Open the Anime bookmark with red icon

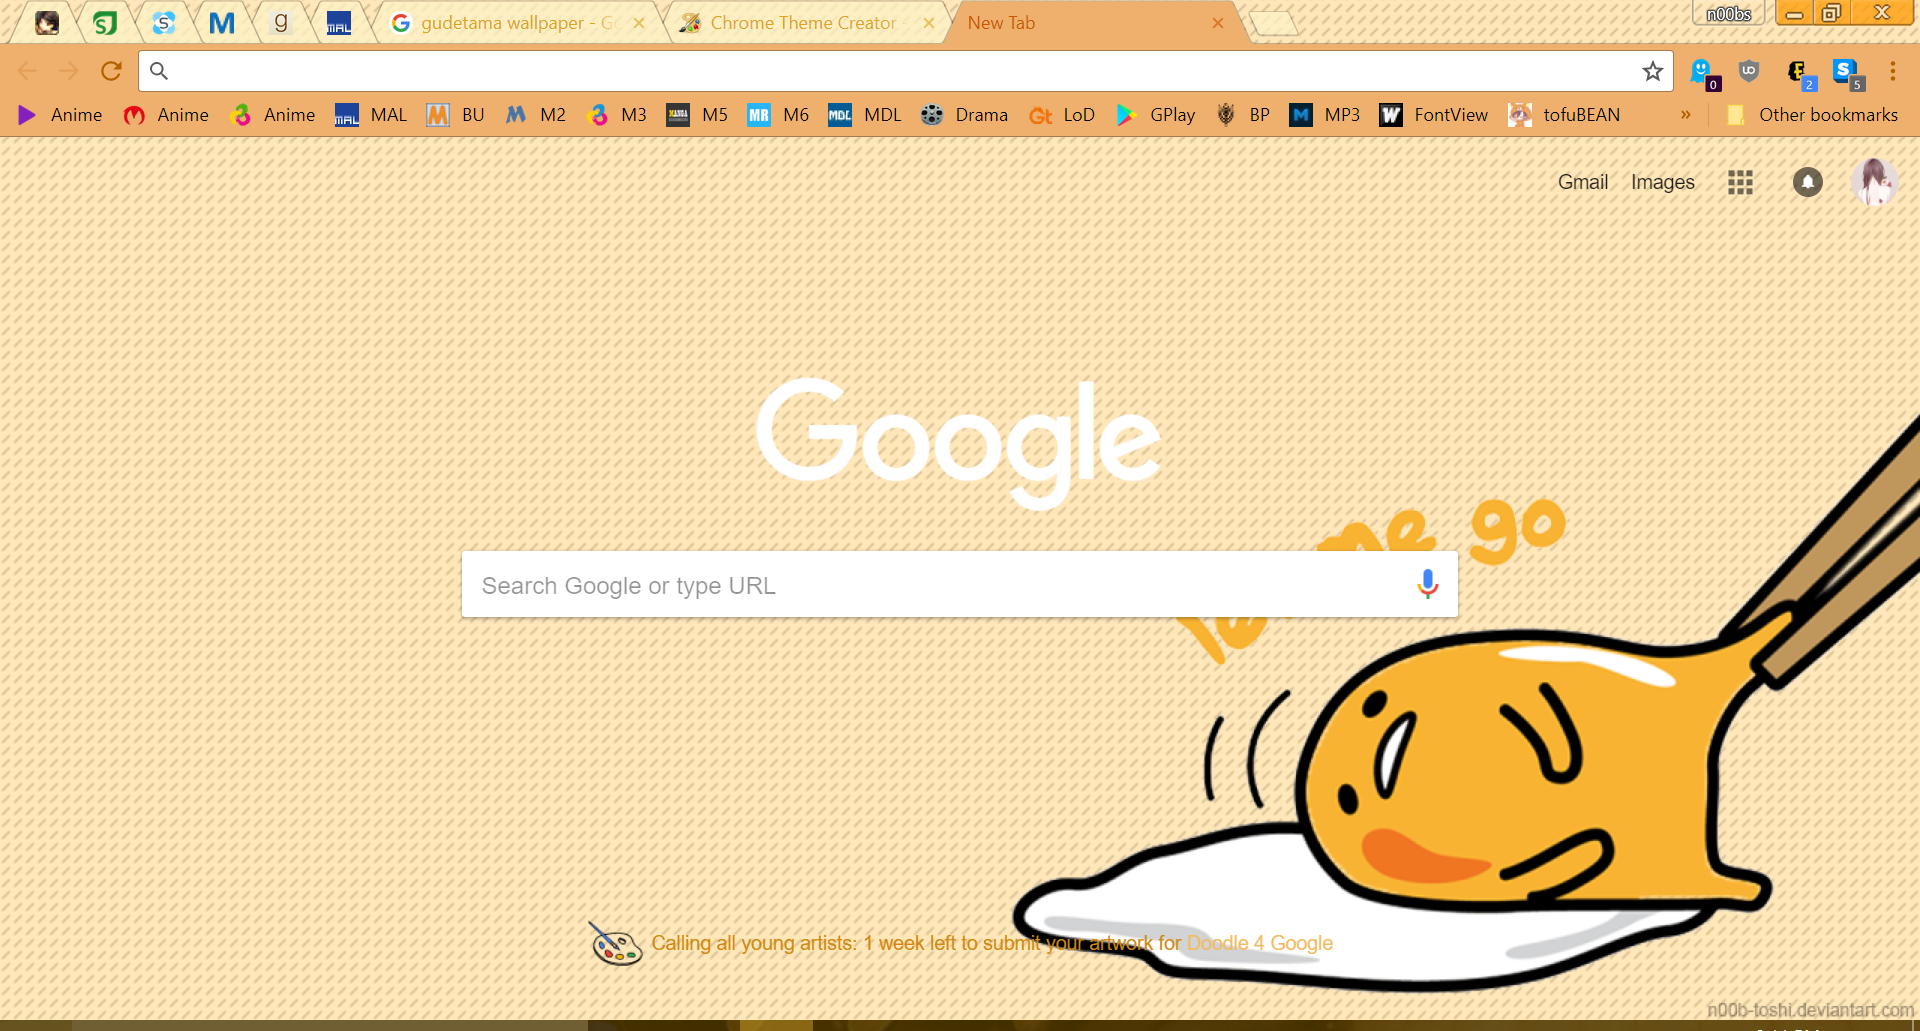pos(166,115)
